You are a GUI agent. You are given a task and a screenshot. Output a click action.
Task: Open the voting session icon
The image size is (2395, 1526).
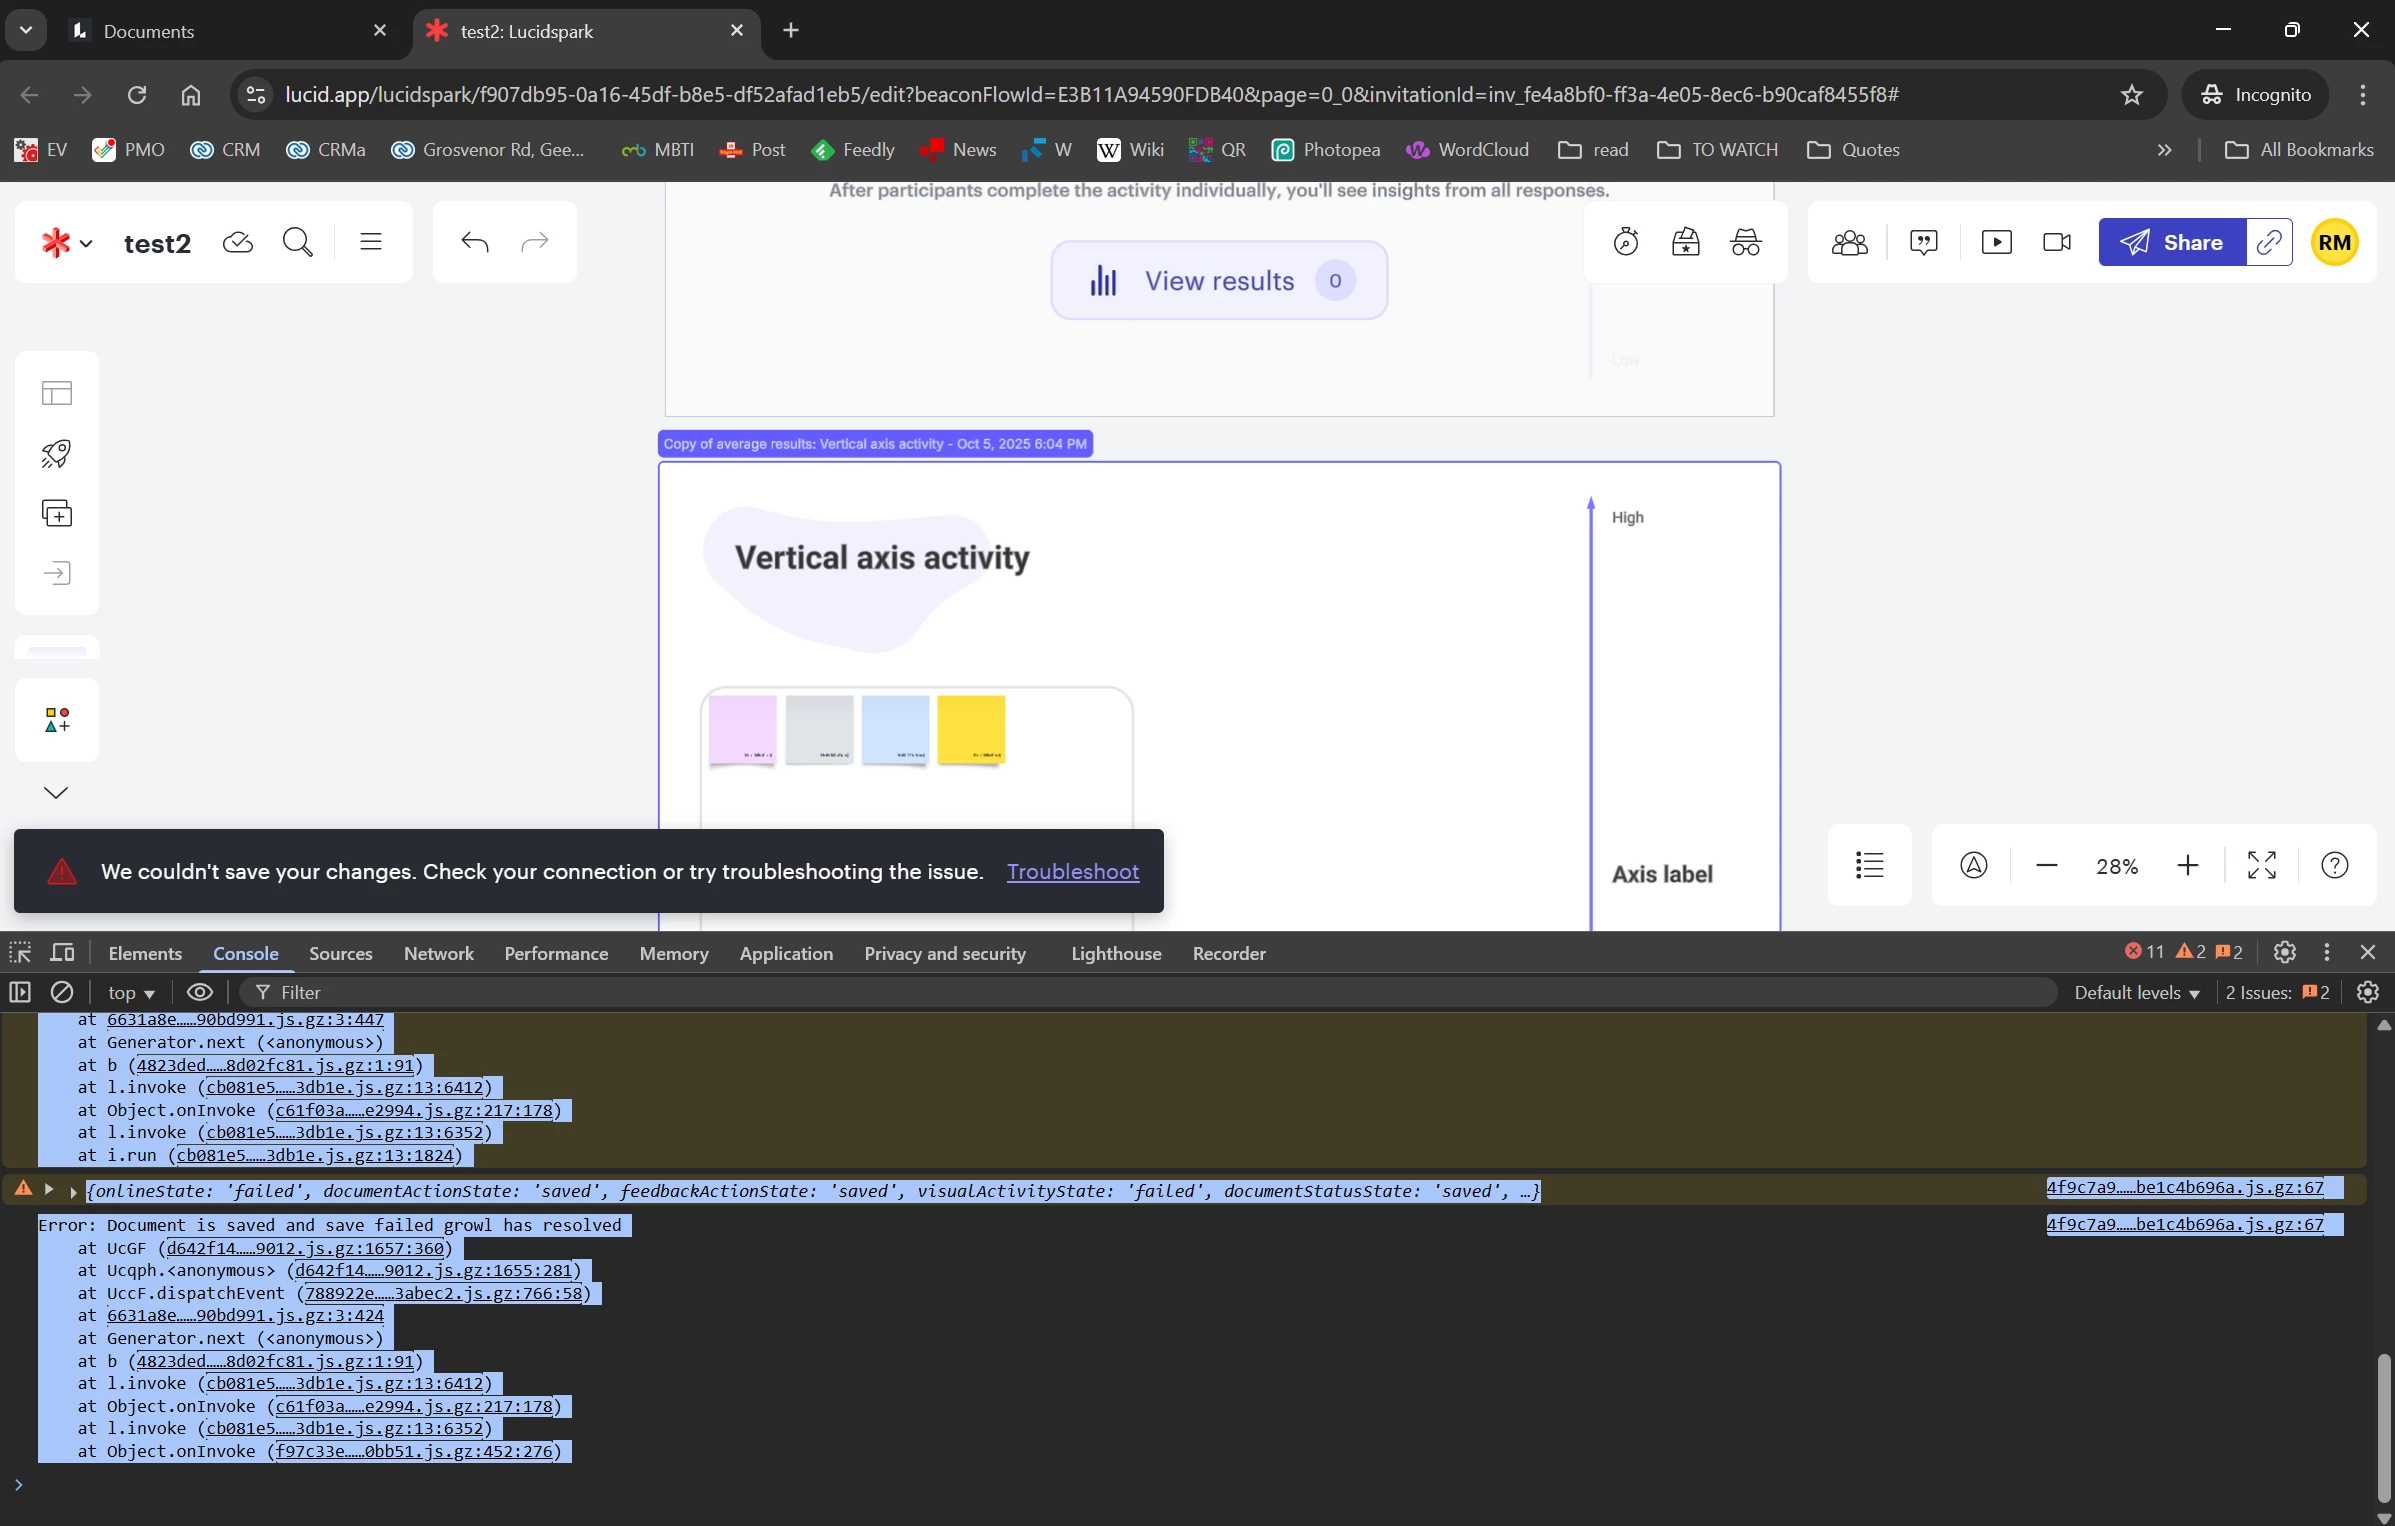(x=1686, y=242)
